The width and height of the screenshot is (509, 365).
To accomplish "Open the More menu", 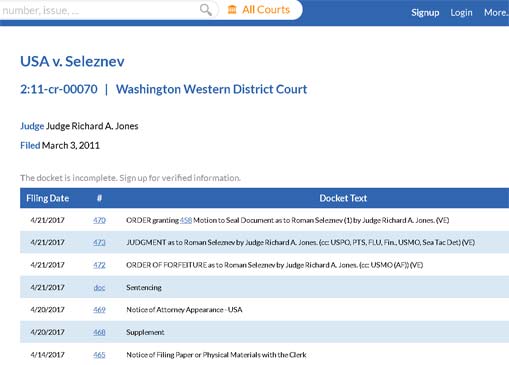I will [496, 13].
